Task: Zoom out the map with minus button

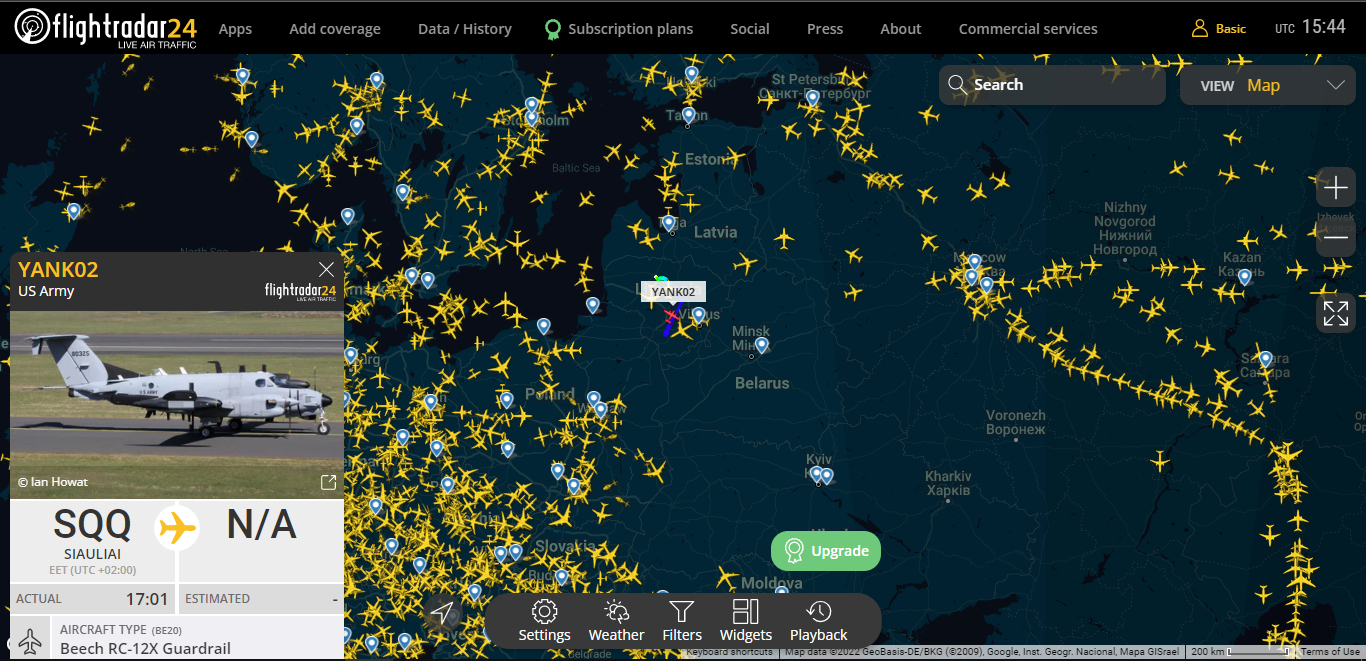Action: [x=1336, y=237]
